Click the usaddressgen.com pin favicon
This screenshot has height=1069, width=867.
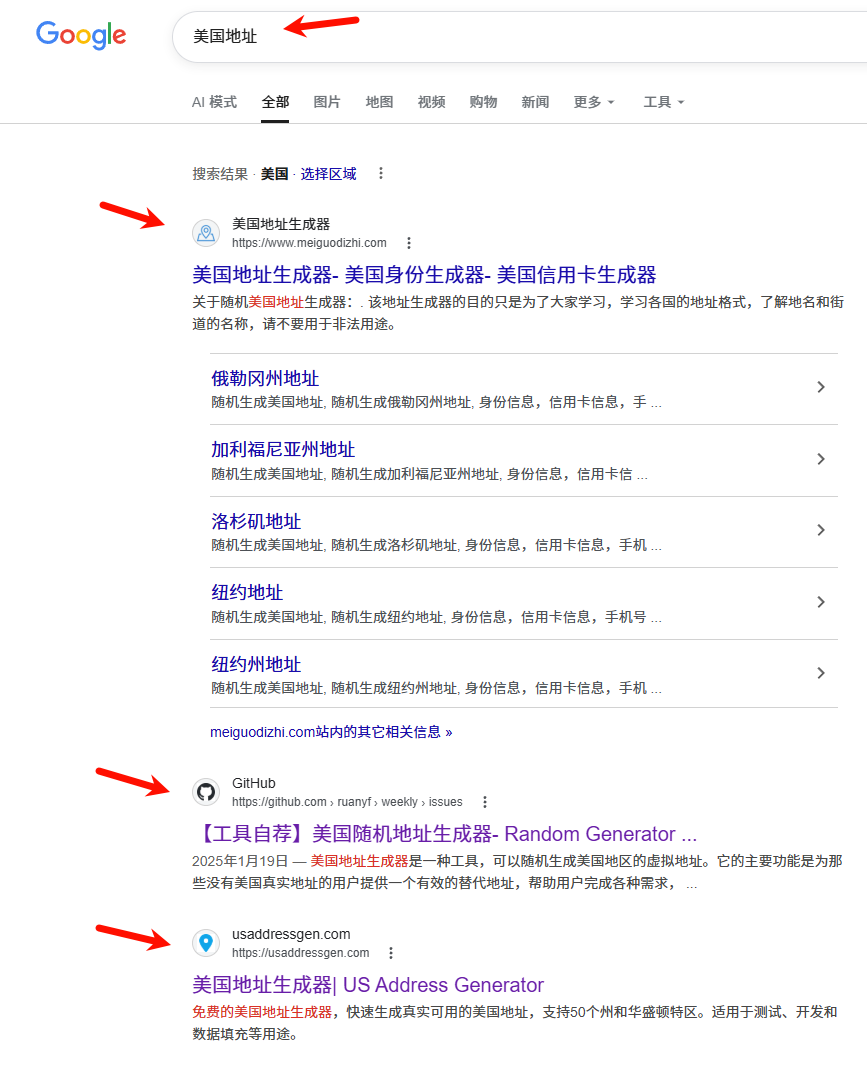click(x=206, y=943)
